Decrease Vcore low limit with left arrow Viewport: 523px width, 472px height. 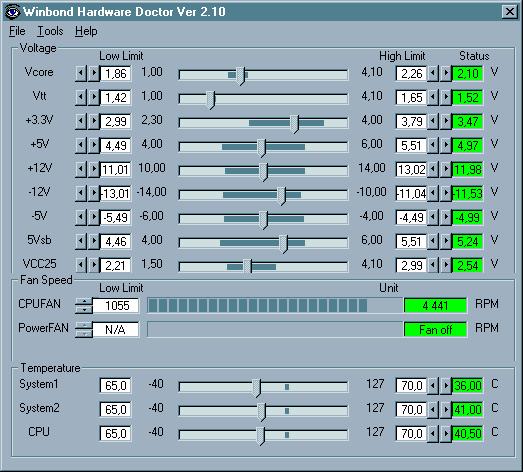[81, 73]
